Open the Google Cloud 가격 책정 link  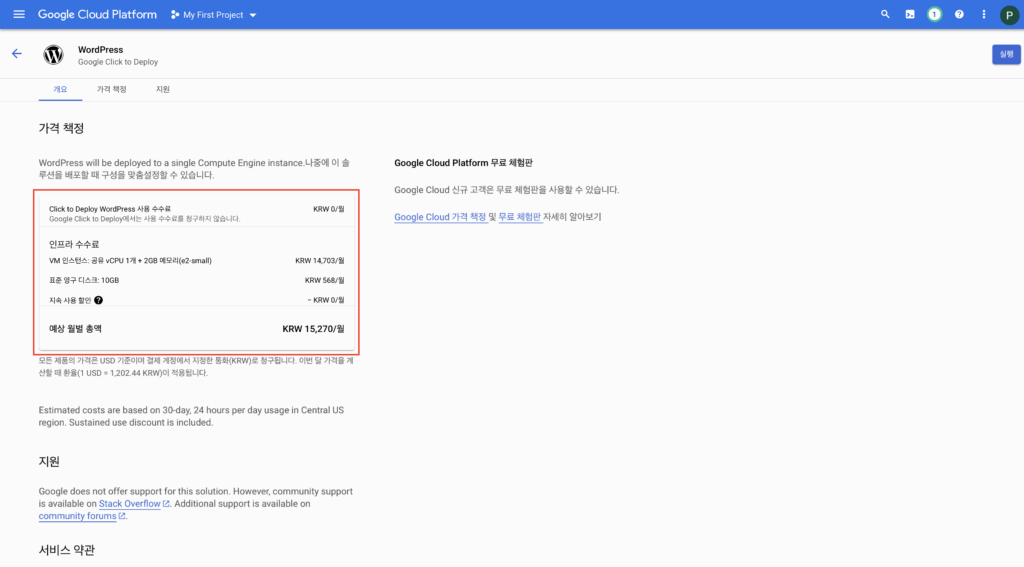pos(440,217)
